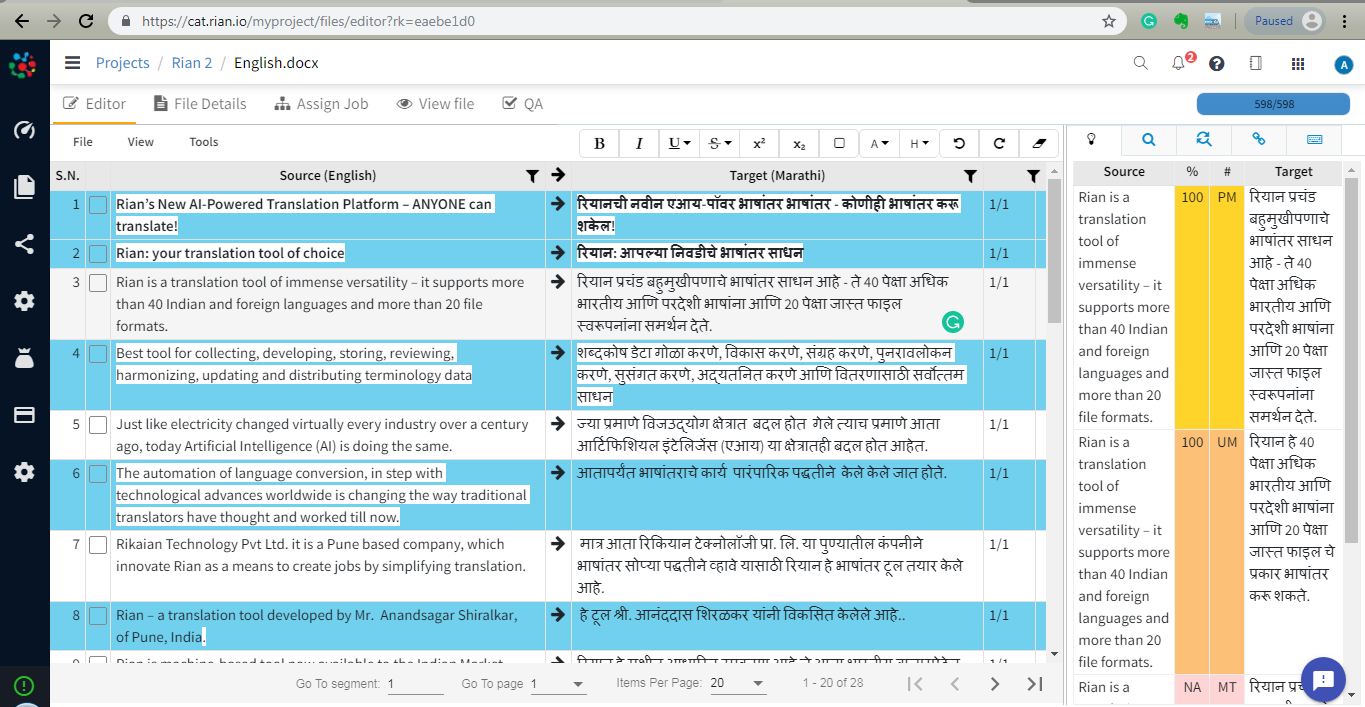Open the money bag icon in the sidebar
1365x707 pixels.
(24, 358)
